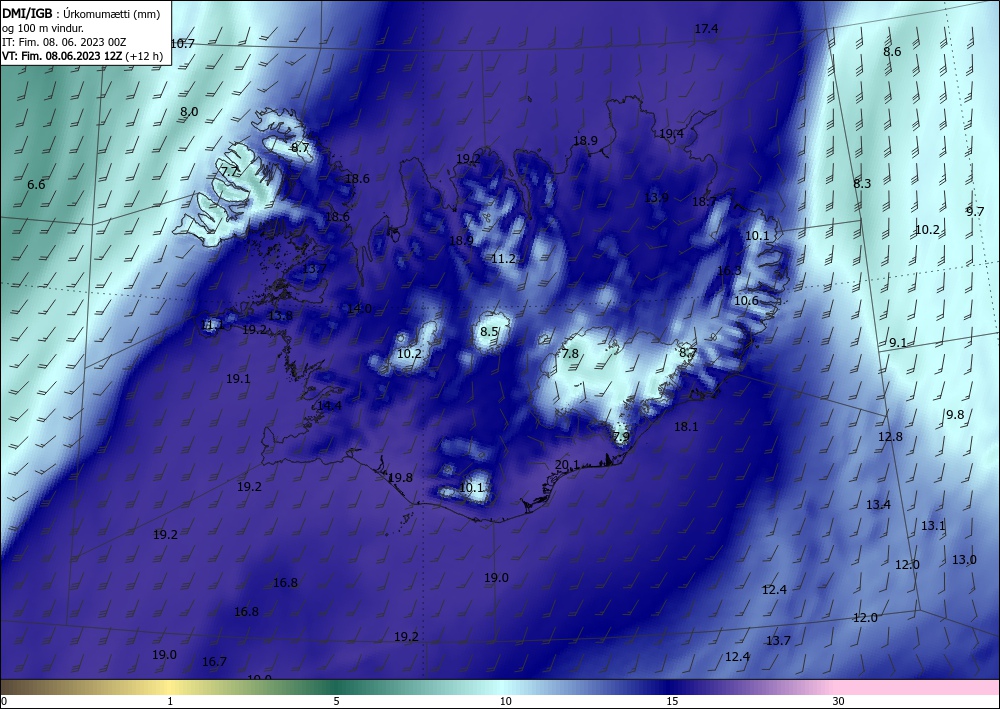Image resolution: width=1000 pixels, height=709 pixels.
Task: Click the 10.6 value label
Action: (746, 300)
